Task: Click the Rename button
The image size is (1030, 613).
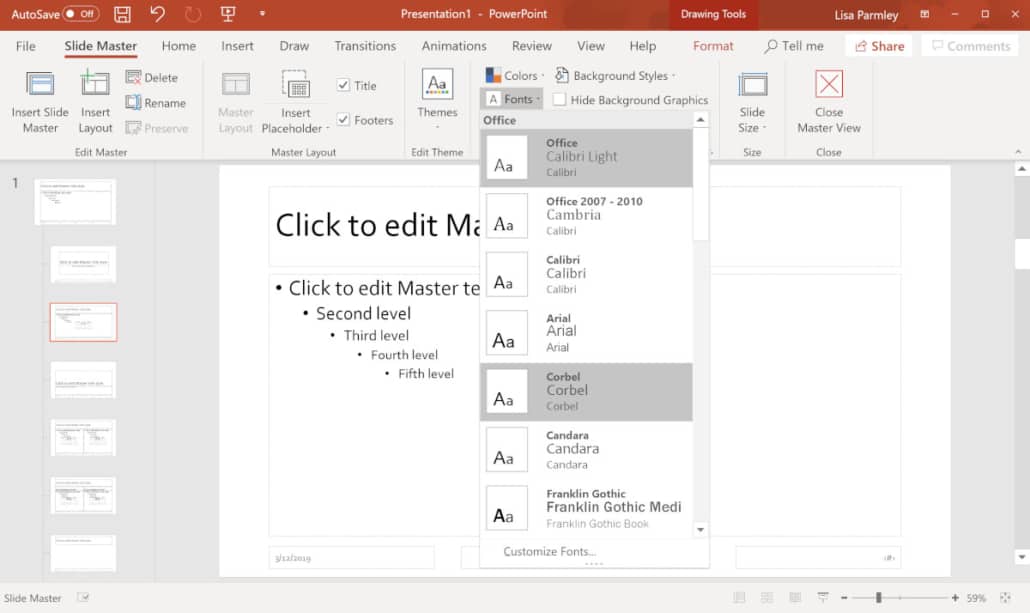Action: pyautogui.click(x=158, y=102)
